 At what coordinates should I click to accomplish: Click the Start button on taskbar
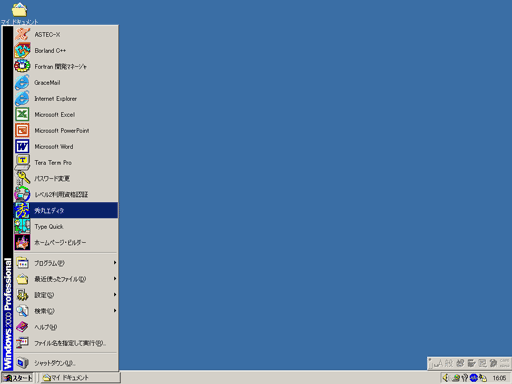[x=18, y=378]
